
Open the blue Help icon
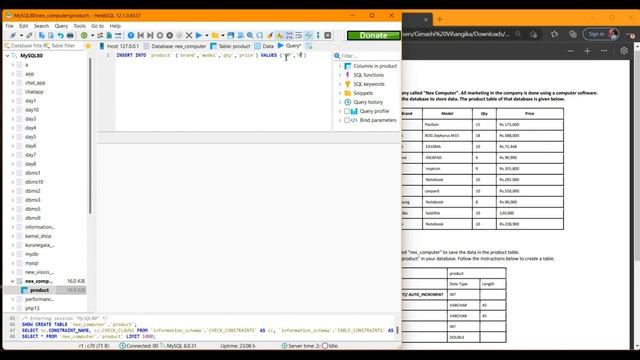(x=131, y=36)
